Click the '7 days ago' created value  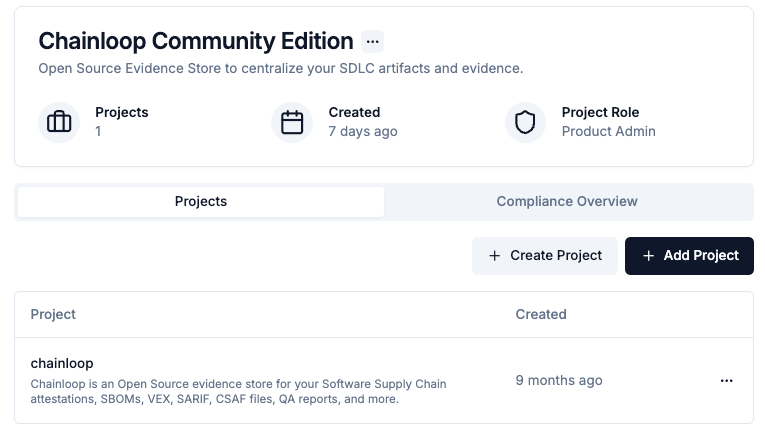pos(363,131)
